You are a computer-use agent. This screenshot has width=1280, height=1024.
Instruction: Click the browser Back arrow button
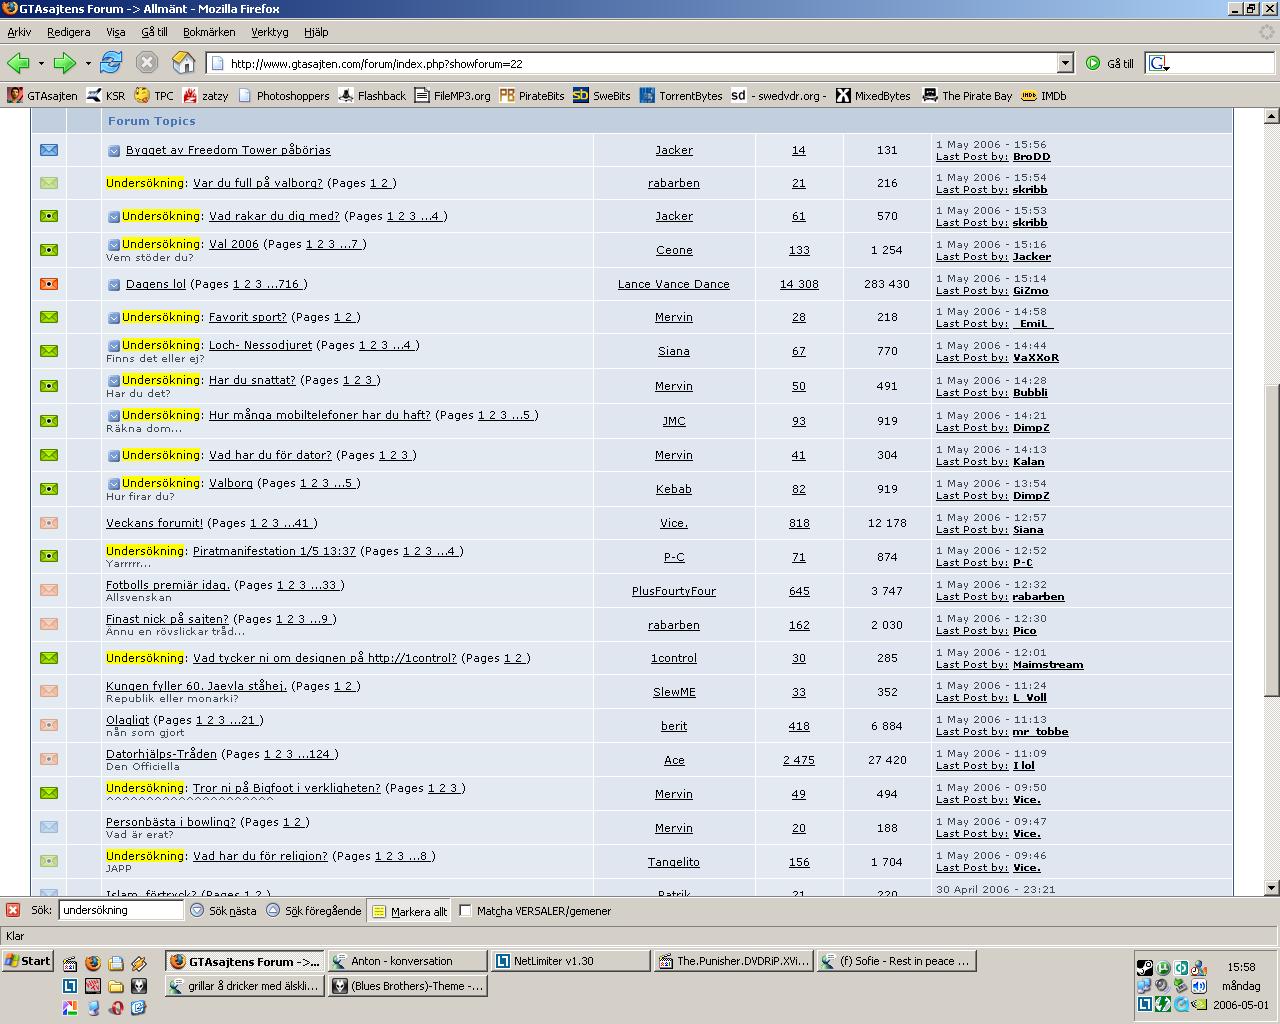18,63
